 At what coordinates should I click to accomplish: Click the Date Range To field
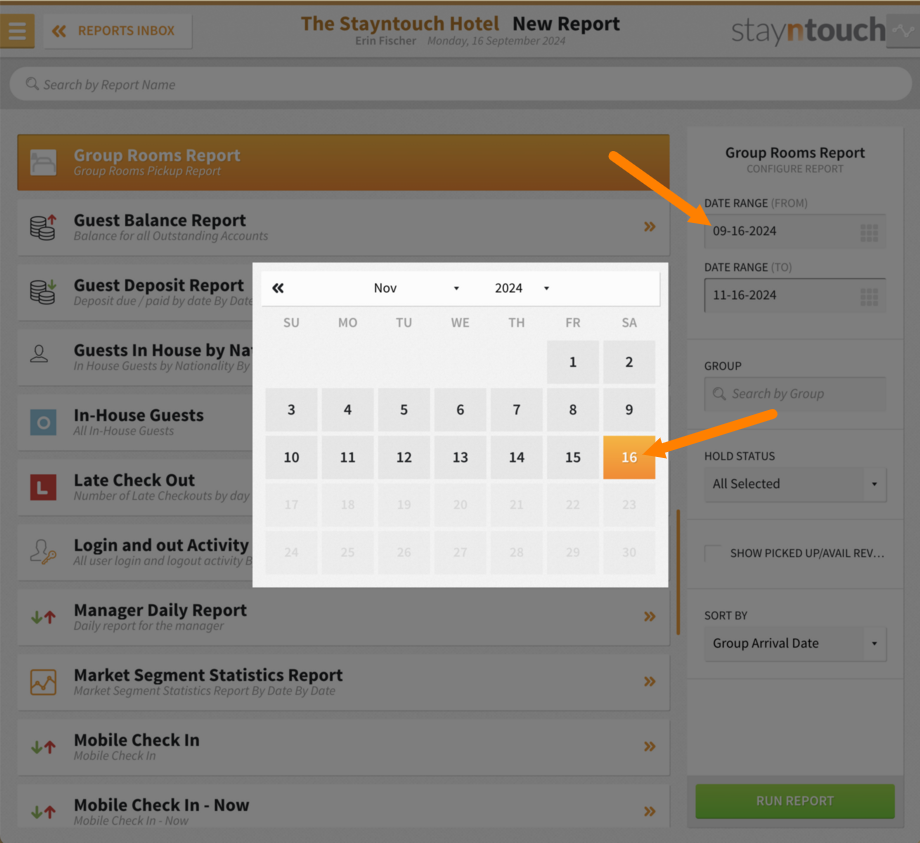[x=794, y=295]
